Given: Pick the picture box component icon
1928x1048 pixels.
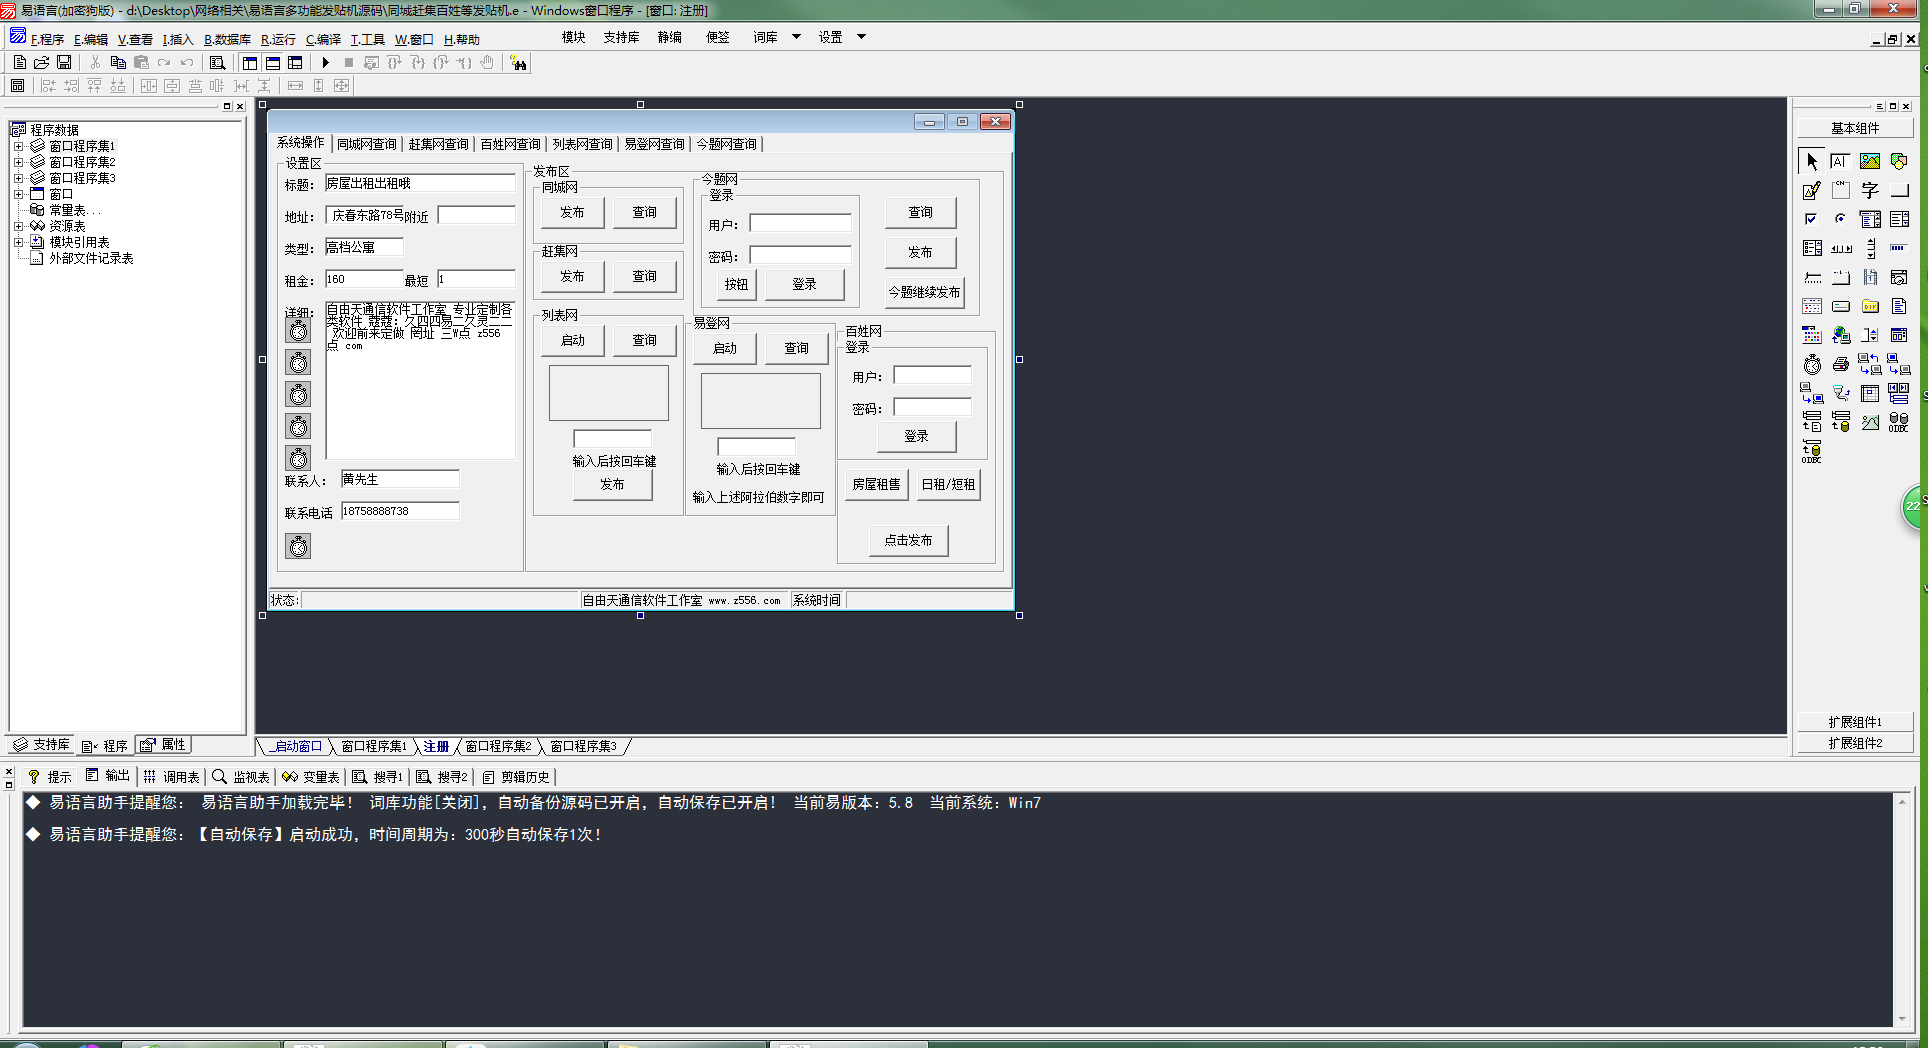Looking at the screenshot, I should click(x=1870, y=161).
